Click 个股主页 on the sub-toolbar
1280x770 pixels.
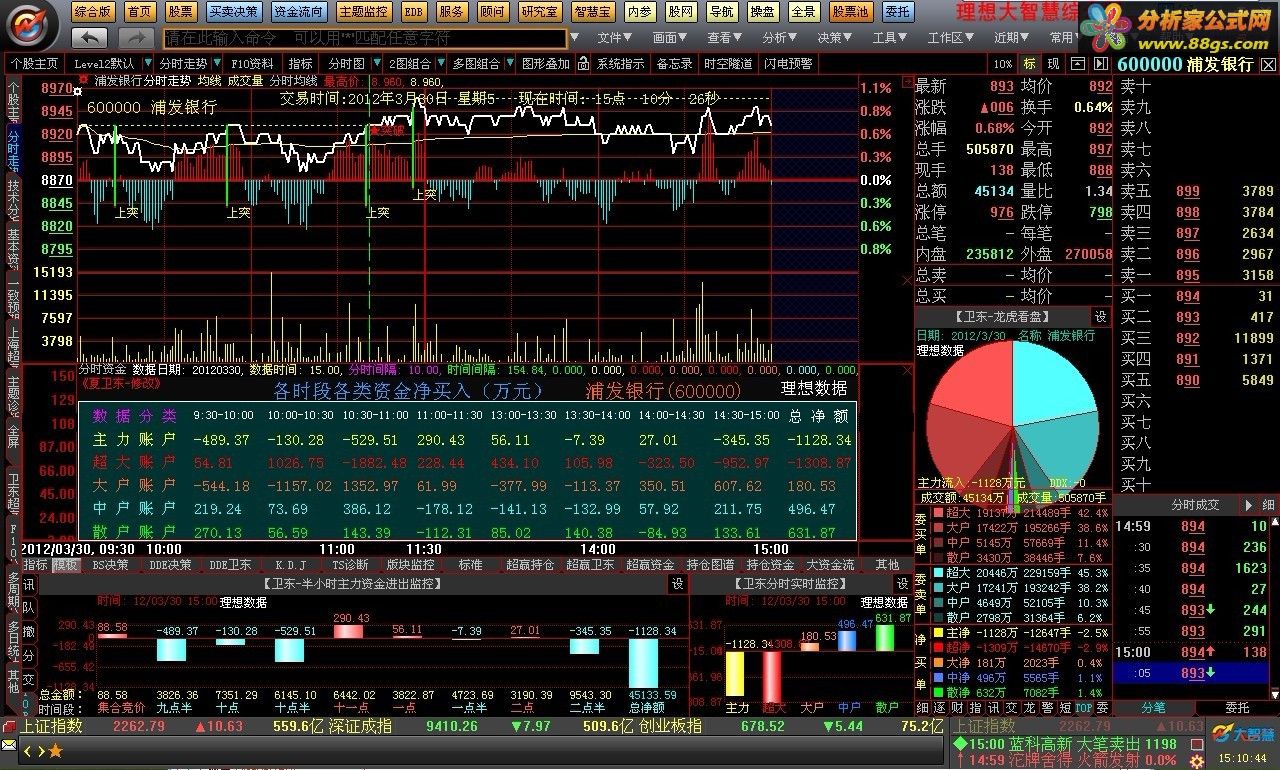pos(34,63)
